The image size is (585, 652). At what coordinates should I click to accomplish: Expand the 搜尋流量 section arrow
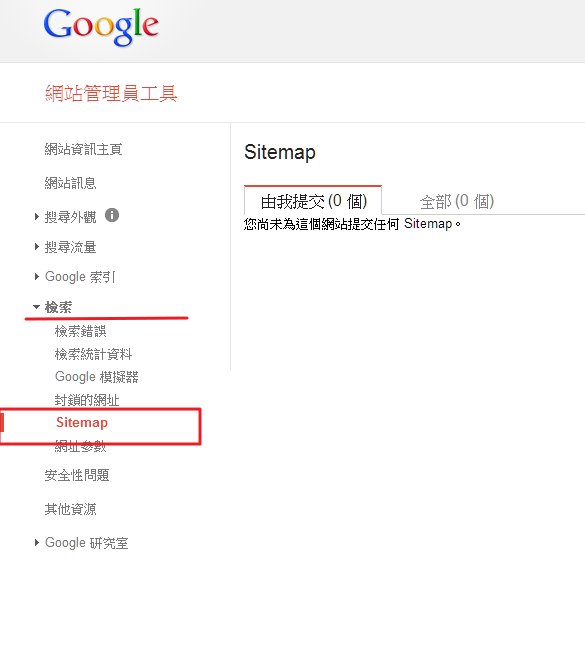[37, 247]
